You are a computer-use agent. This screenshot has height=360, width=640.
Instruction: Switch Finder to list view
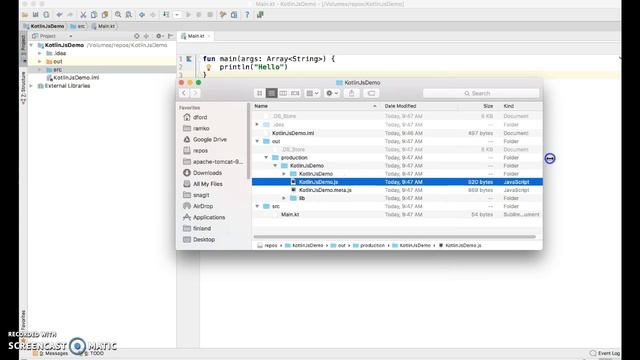coord(271,93)
